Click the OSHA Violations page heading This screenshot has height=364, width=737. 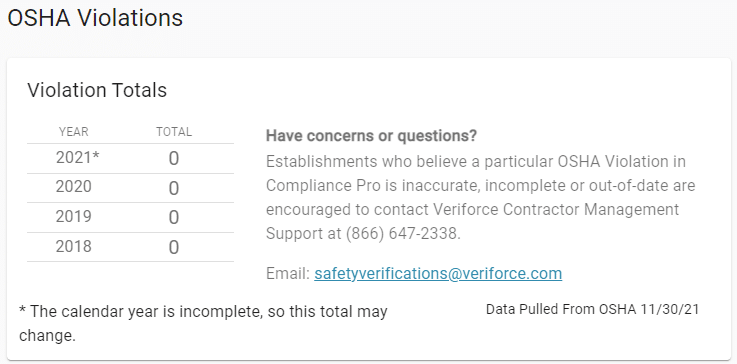[95, 18]
